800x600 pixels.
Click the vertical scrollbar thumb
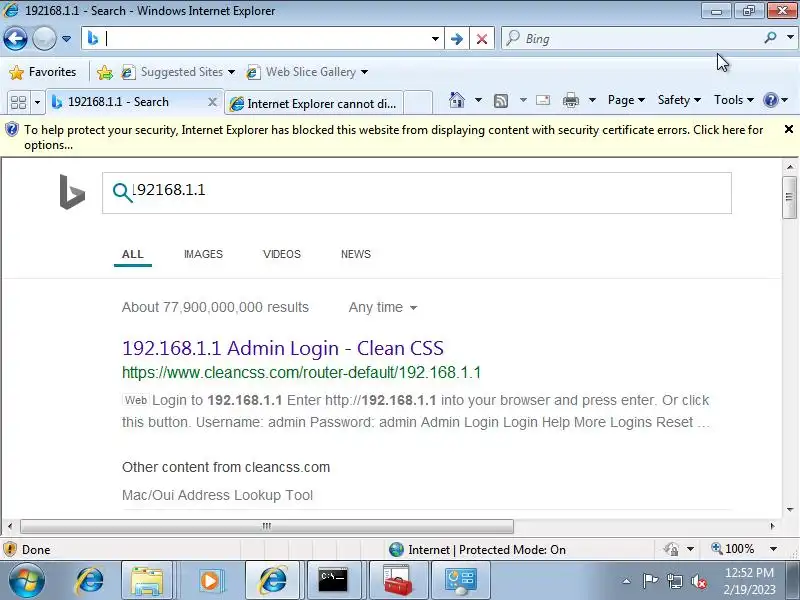[x=789, y=197]
